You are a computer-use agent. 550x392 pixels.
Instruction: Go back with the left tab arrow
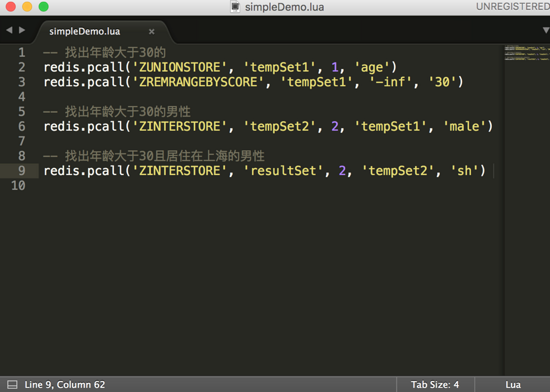(9, 30)
